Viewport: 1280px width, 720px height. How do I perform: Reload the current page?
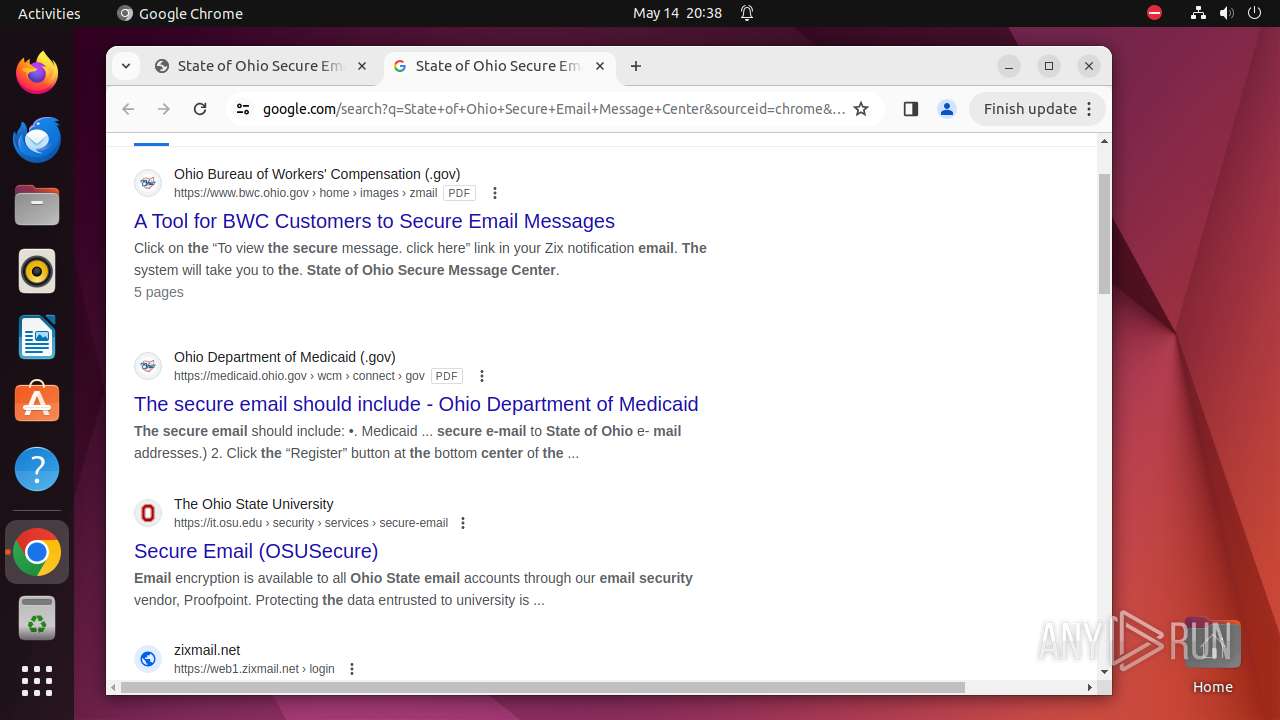click(200, 109)
